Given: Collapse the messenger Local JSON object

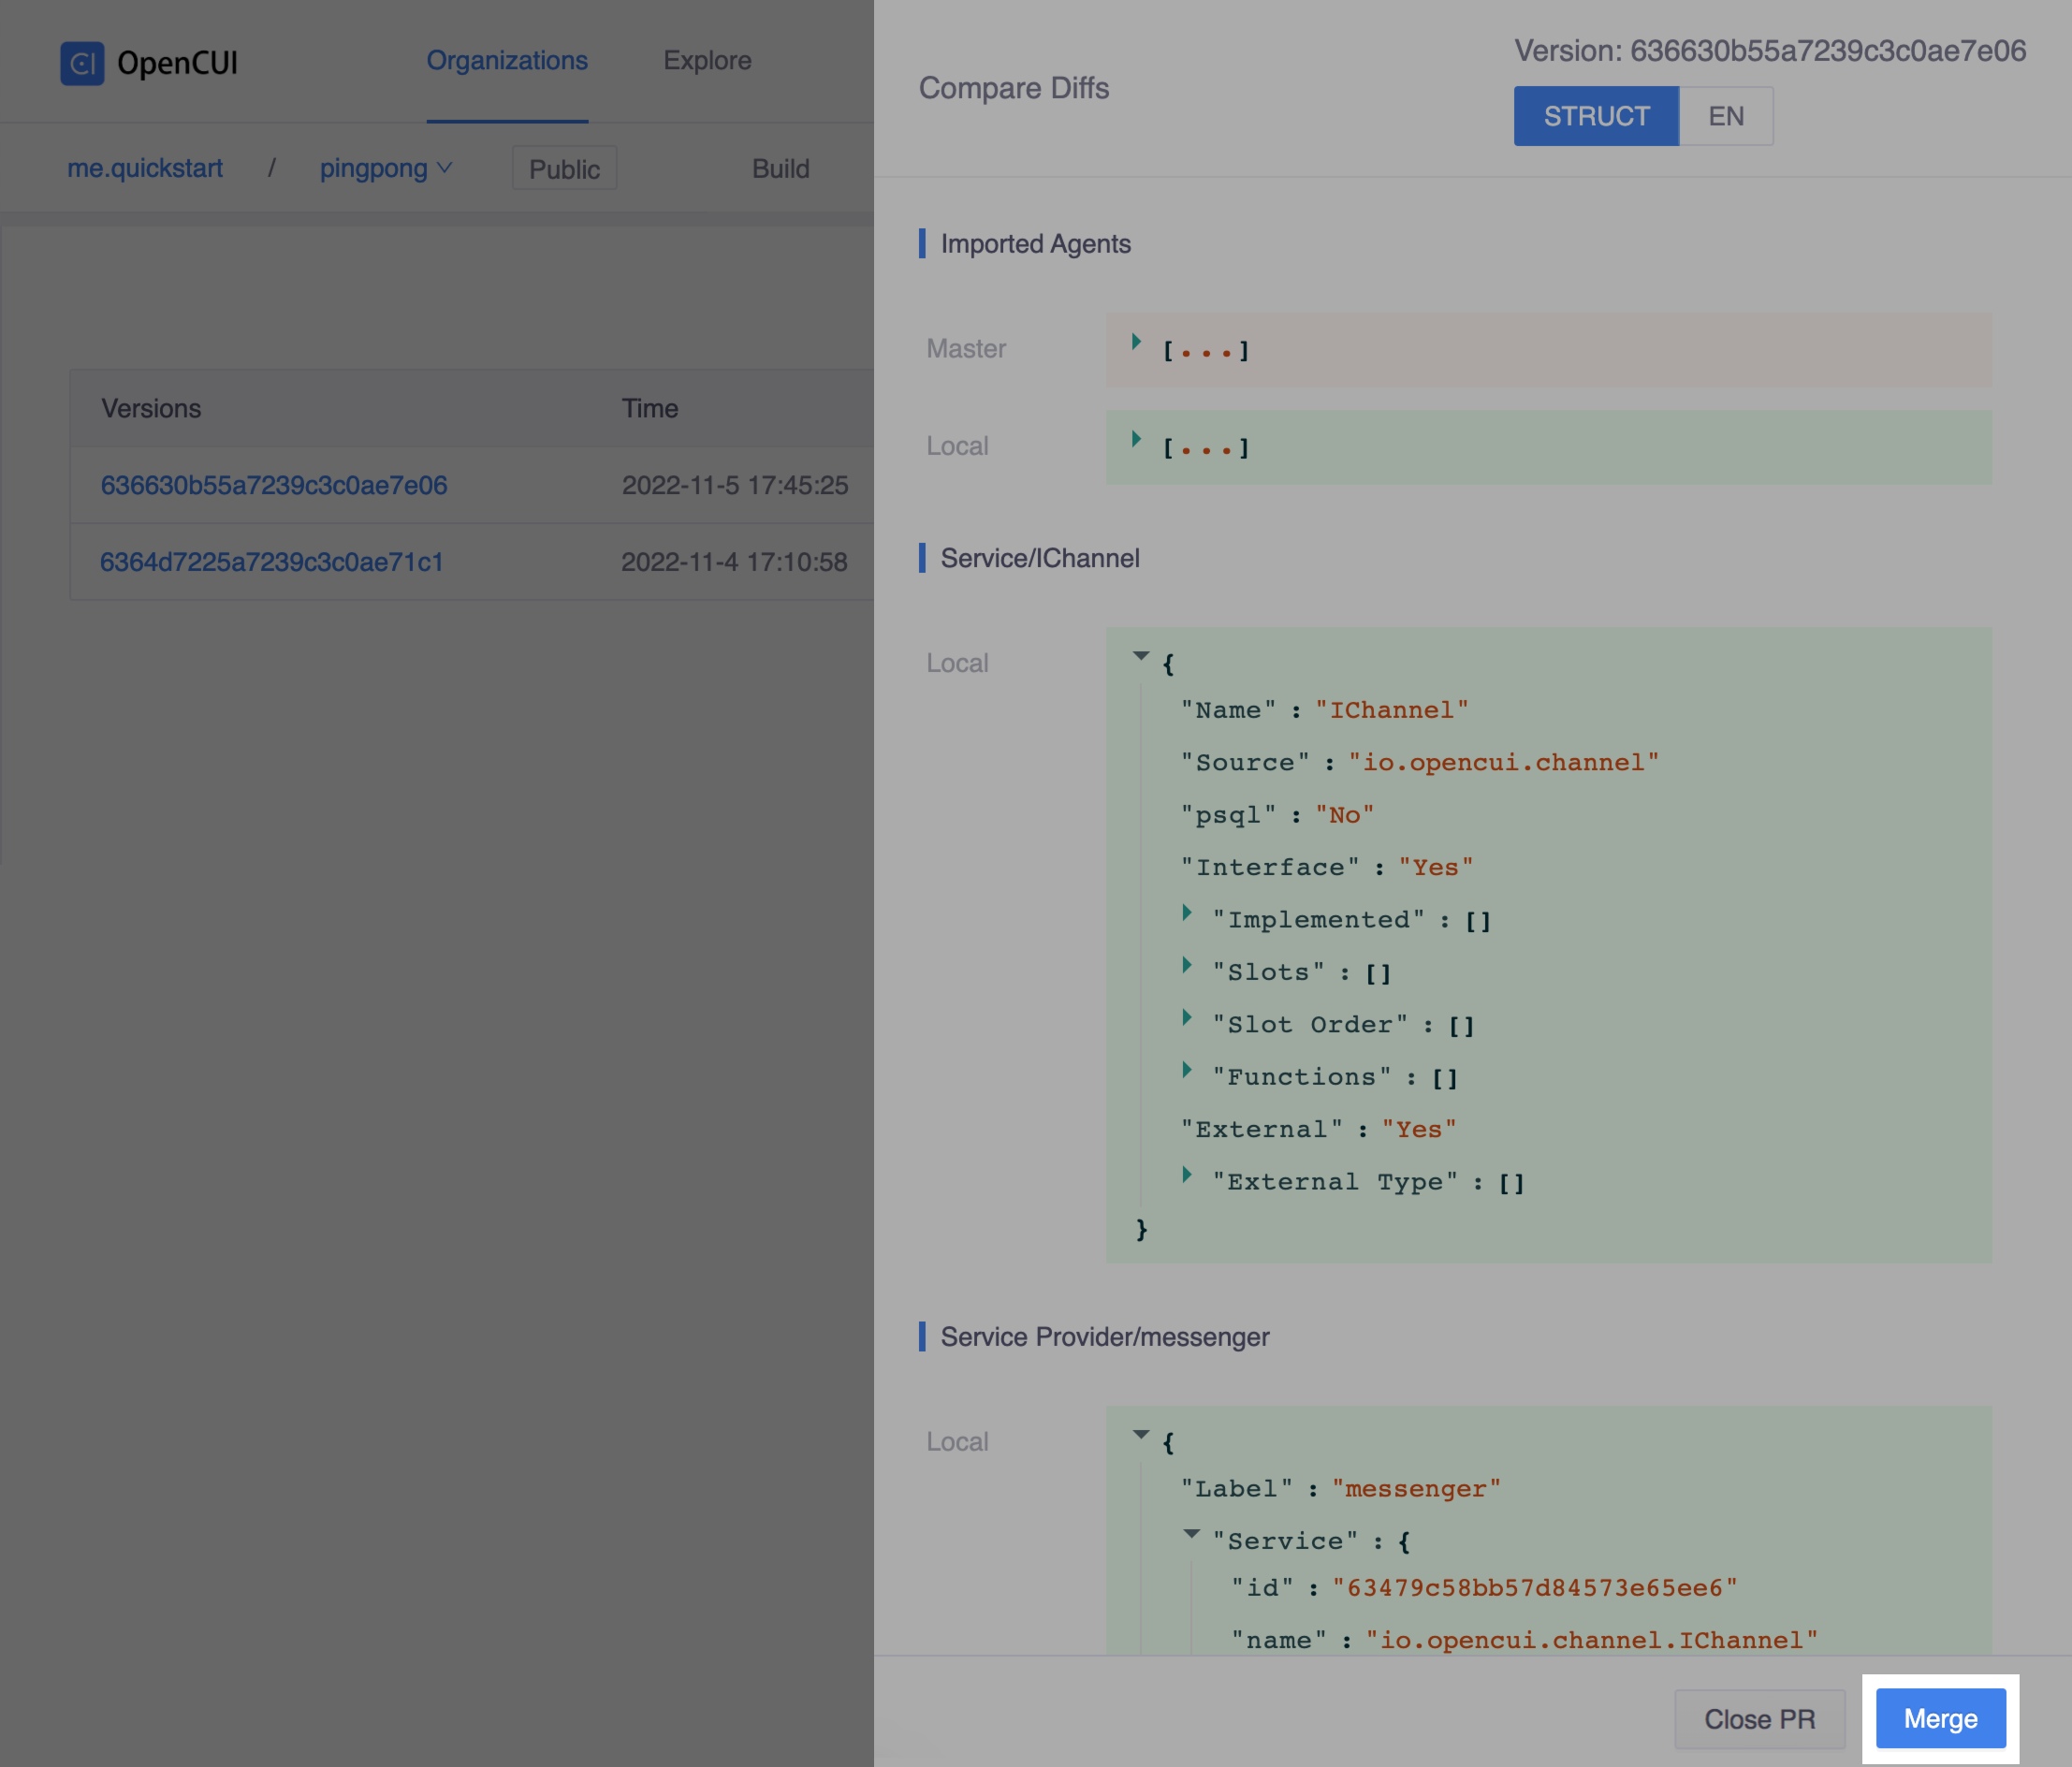Looking at the screenshot, I should pos(1141,1434).
